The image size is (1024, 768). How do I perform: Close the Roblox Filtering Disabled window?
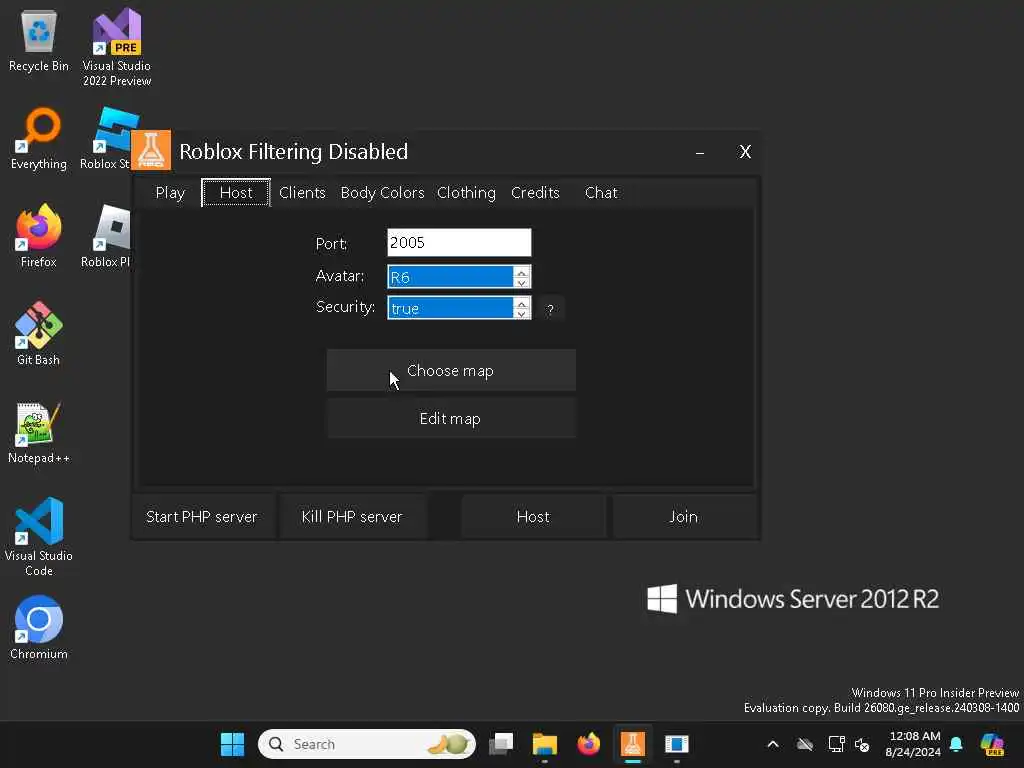(x=745, y=152)
